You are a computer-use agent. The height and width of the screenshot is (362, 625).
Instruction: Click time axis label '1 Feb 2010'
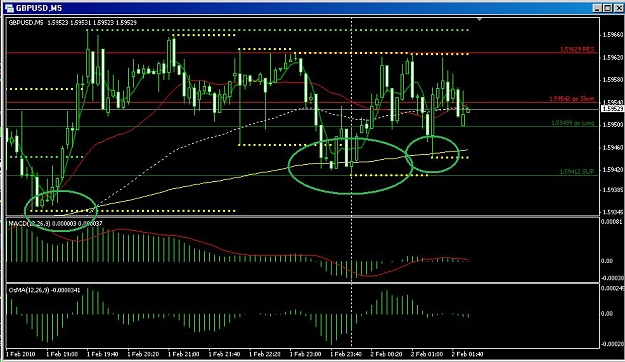click(x=21, y=354)
